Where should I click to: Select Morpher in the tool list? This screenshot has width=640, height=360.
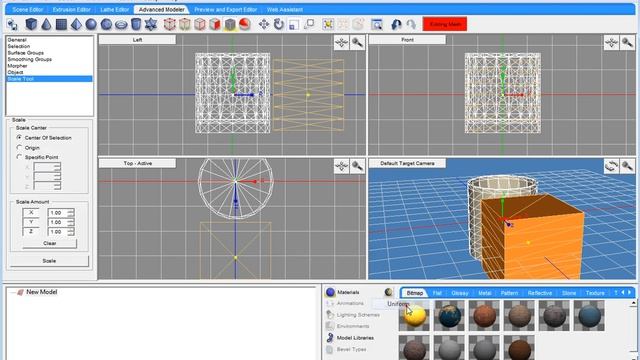pyautogui.click(x=17, y=66)
